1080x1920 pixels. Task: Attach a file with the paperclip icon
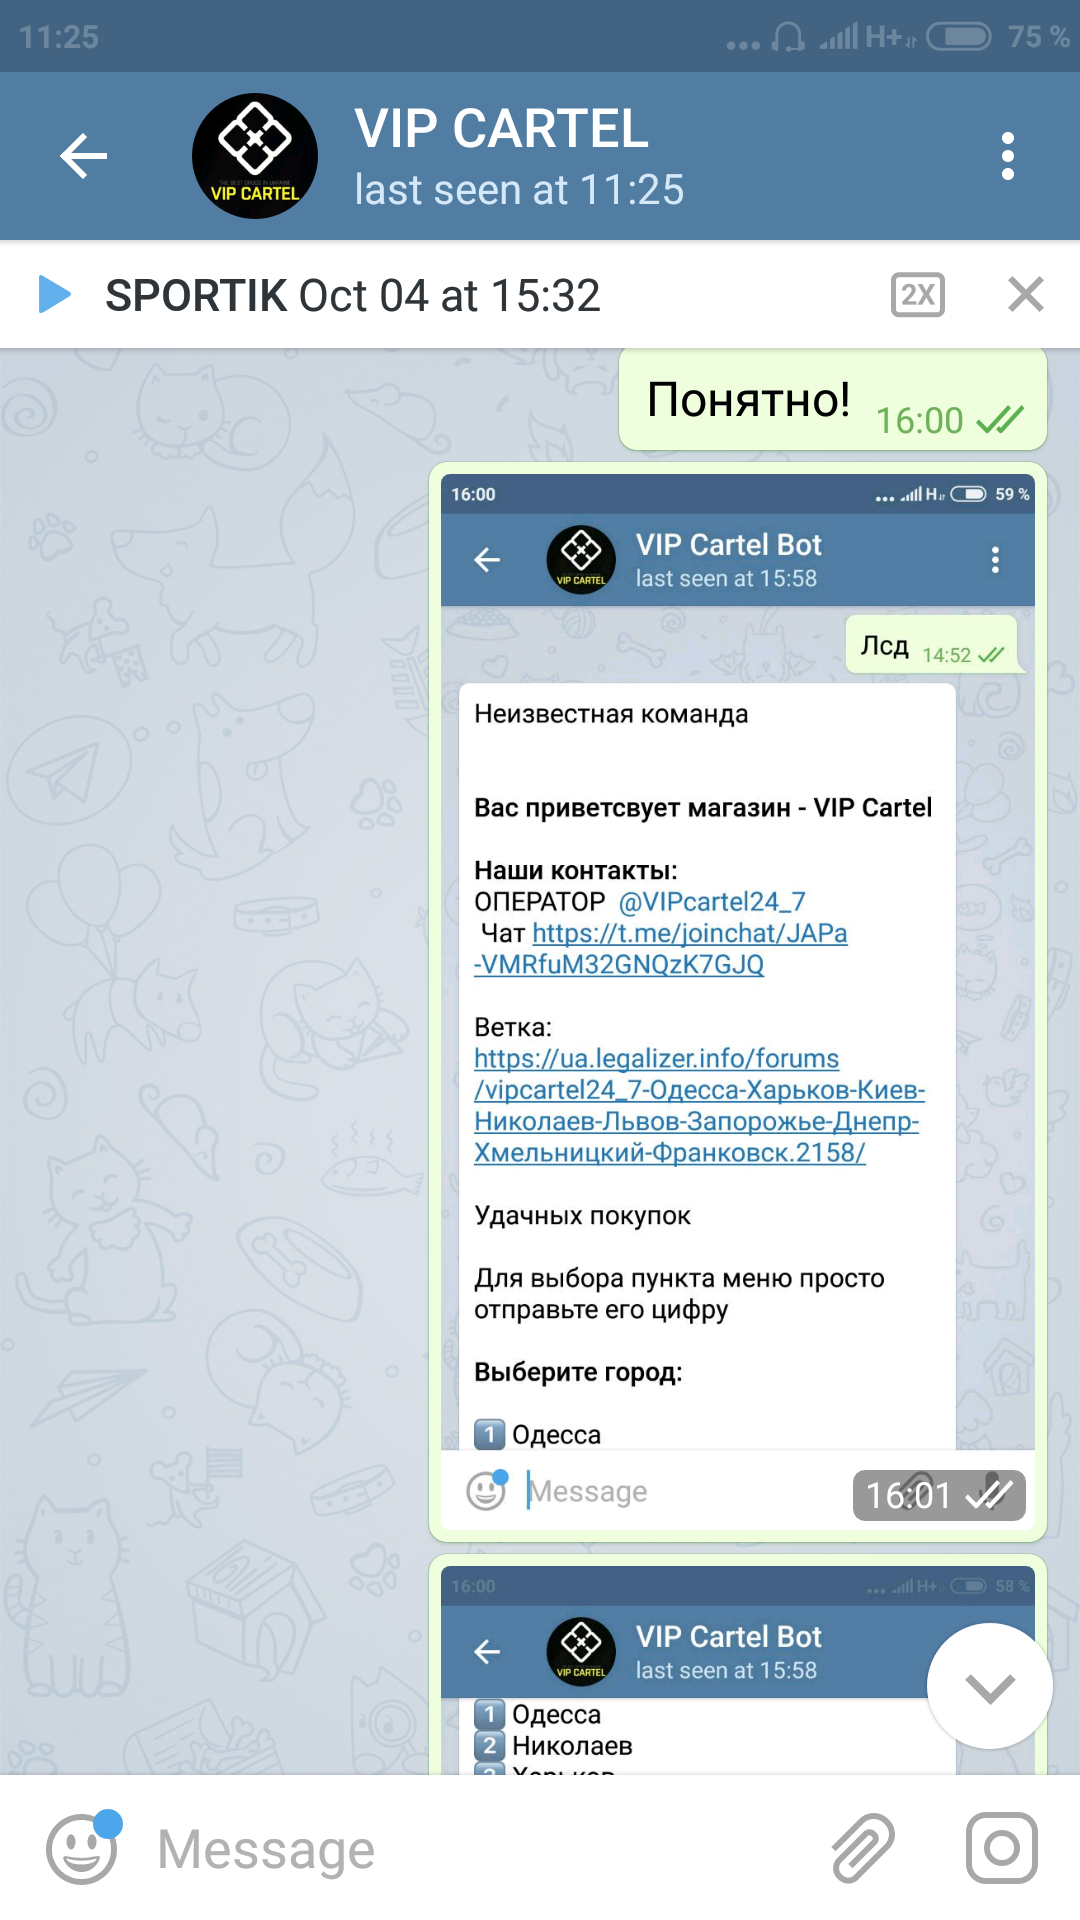click(864, 1848)
